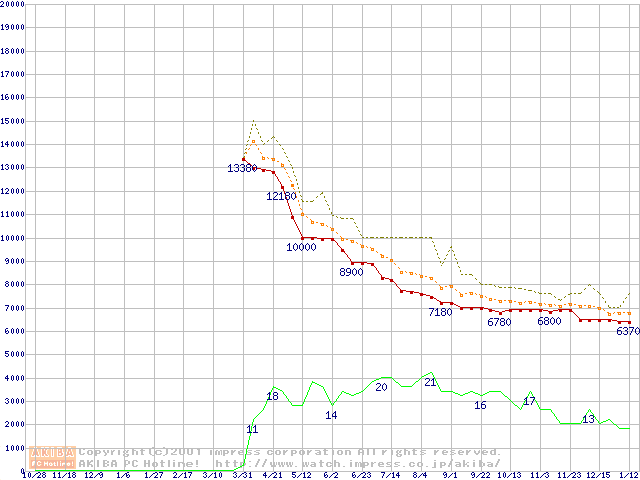Viewport: 640px width, 480px height.
Task: Select the 6800 price data label
Action: point(549,322)
